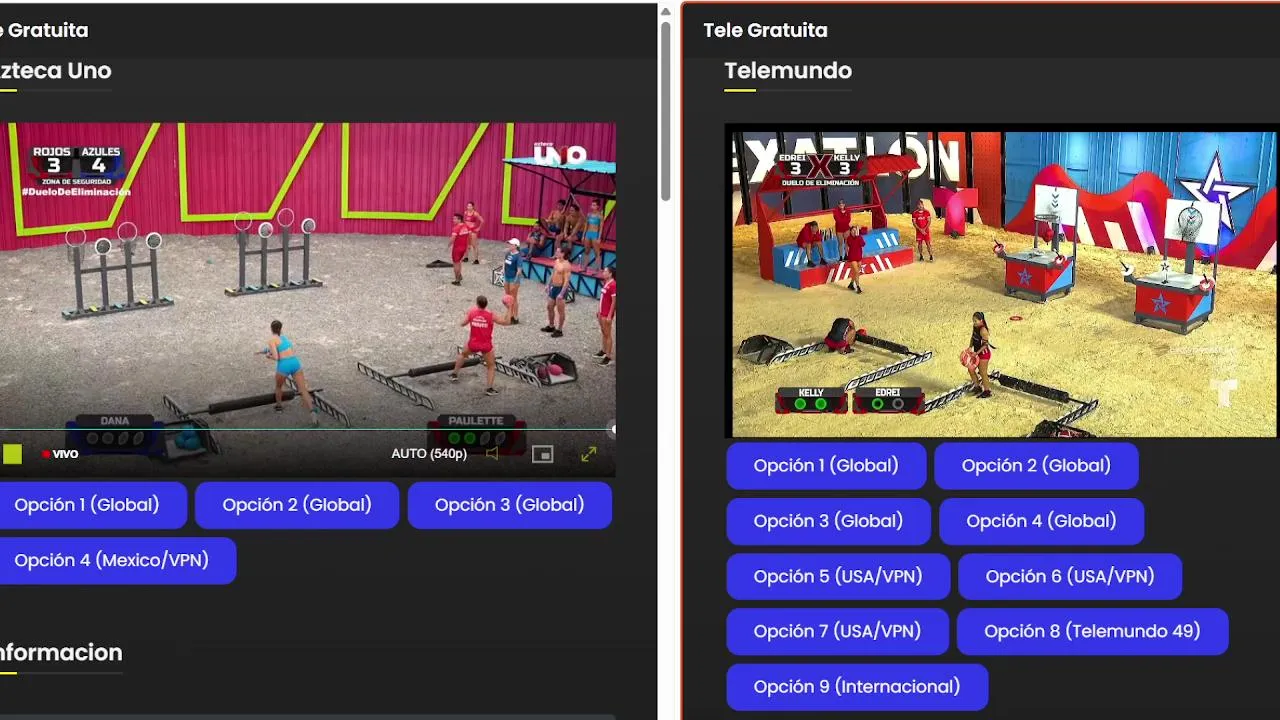Click the Azteca Uno player progress bar
Image resolution: width=1280 pixels, height=720 pixels.
click(307, 430)
